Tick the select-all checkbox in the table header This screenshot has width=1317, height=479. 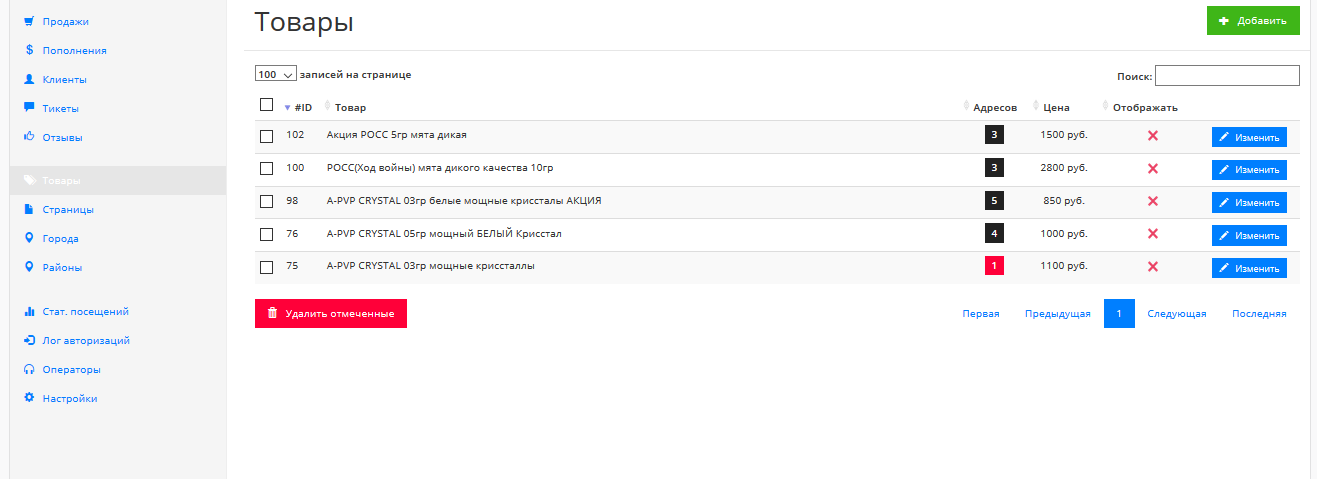tap(266, 105)
